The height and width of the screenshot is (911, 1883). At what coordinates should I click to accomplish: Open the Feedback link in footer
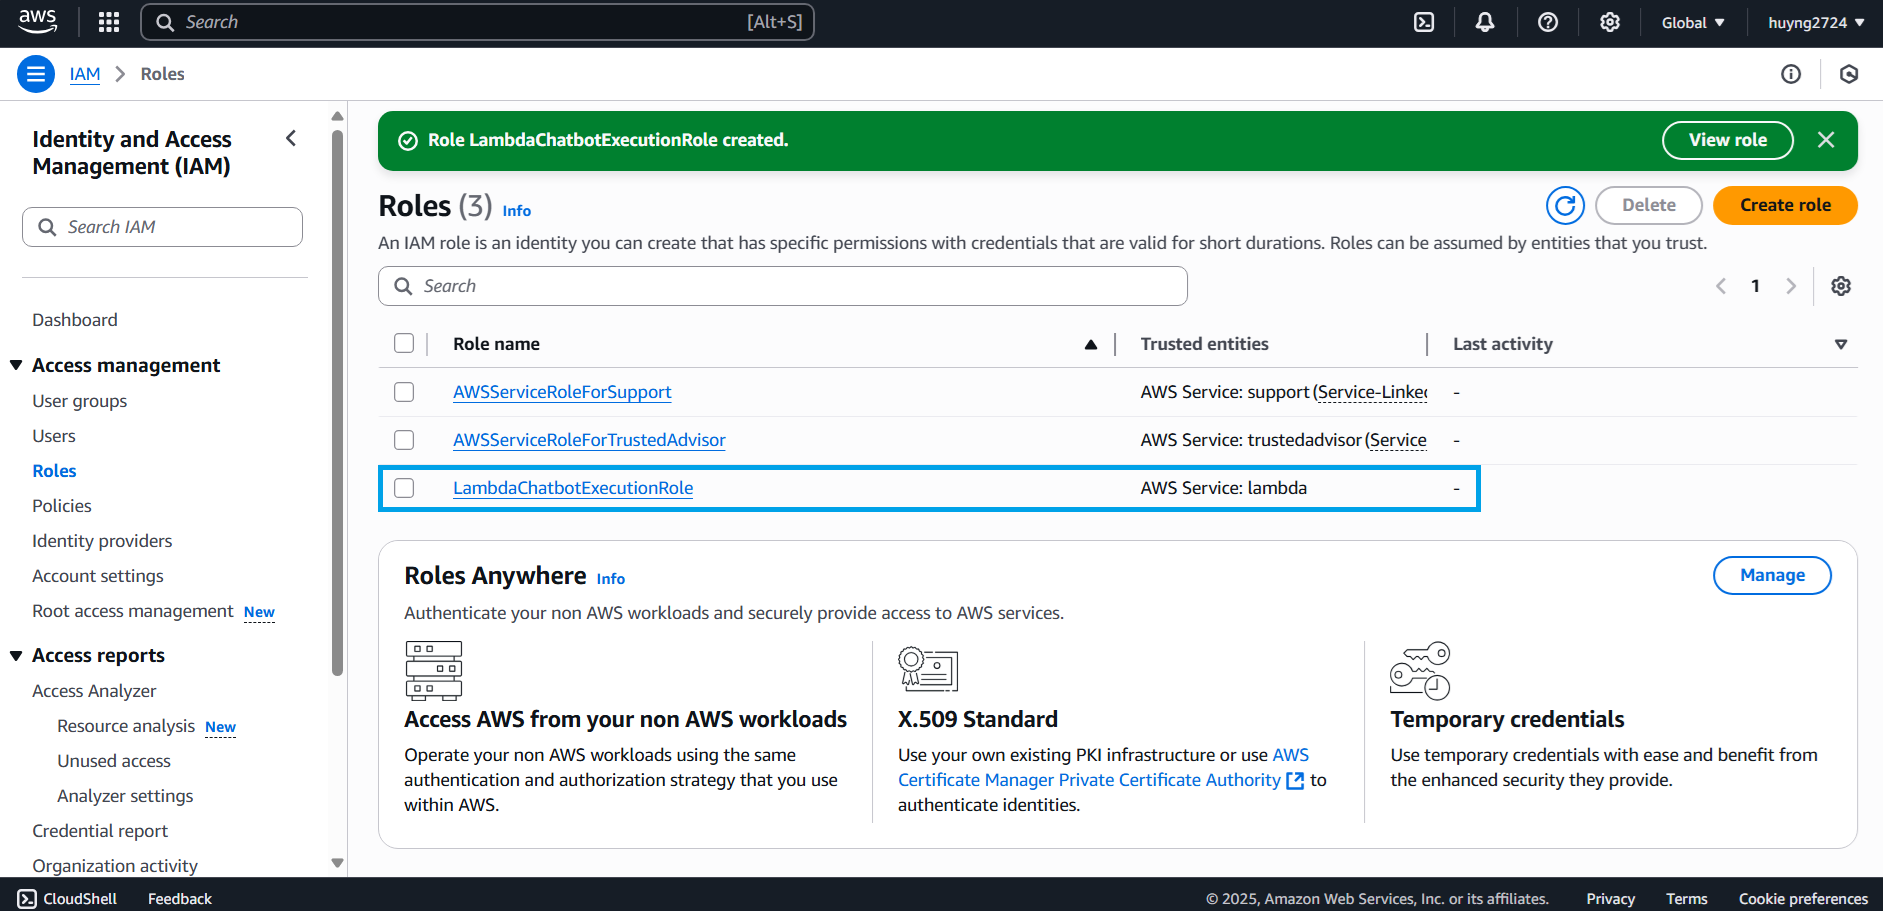tap(180, 899)
